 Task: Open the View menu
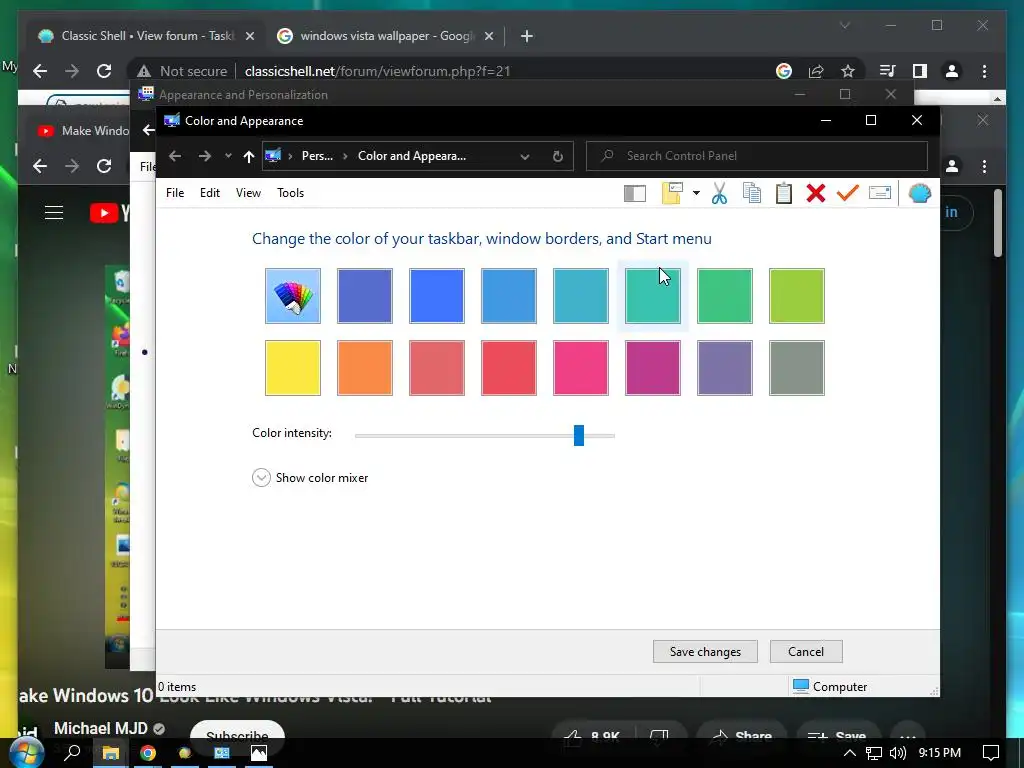tap(248, 193)
